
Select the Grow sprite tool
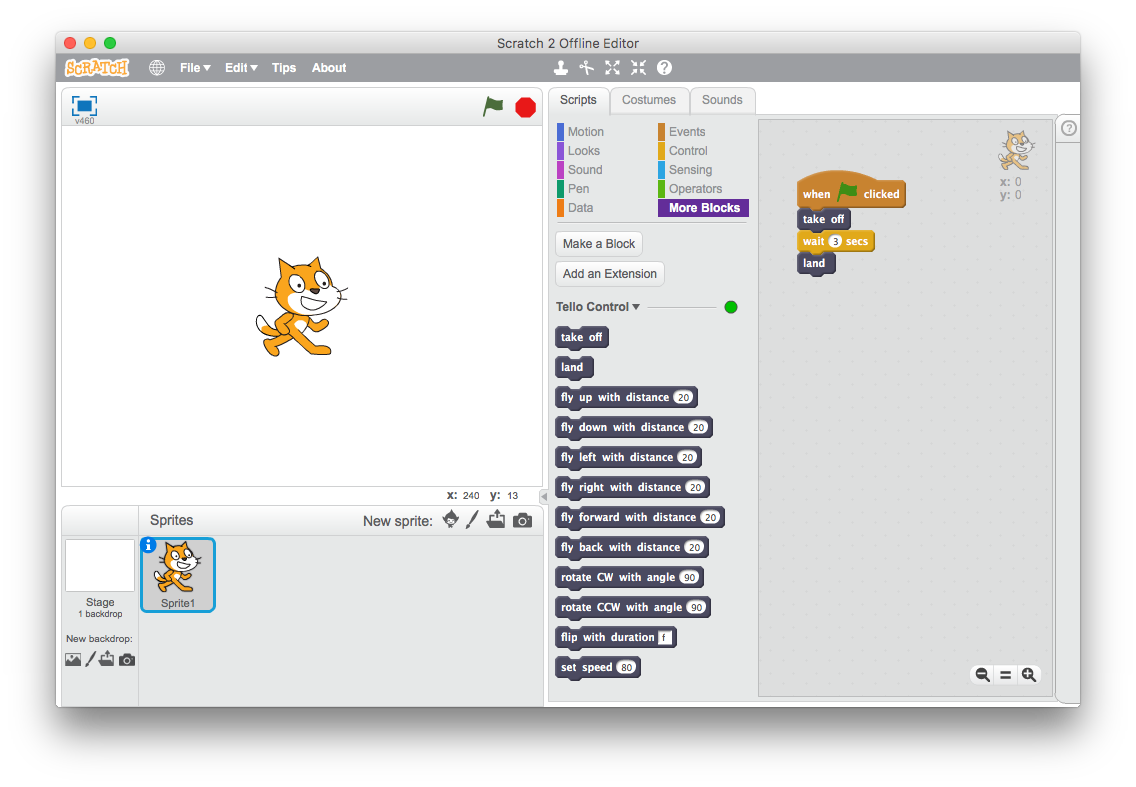[612, 67]
